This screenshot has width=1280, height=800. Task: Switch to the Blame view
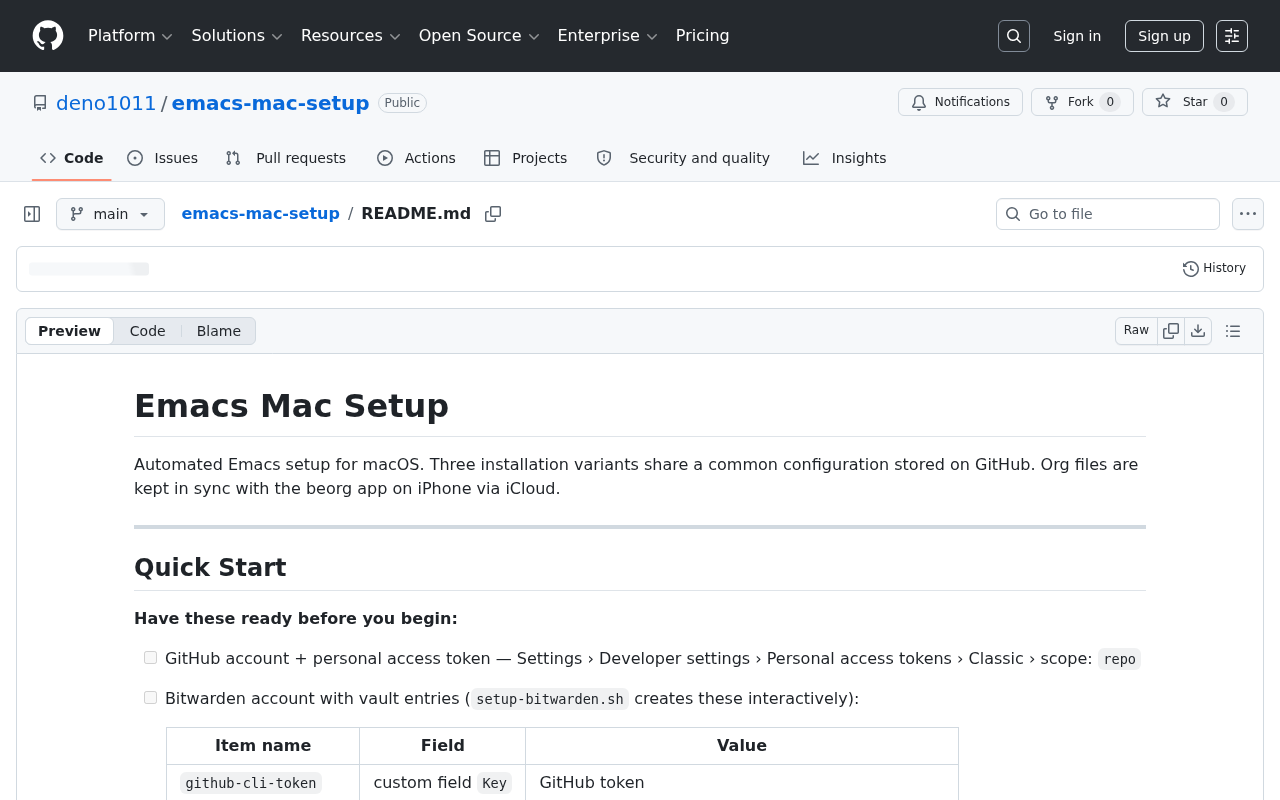click(219, 331)
